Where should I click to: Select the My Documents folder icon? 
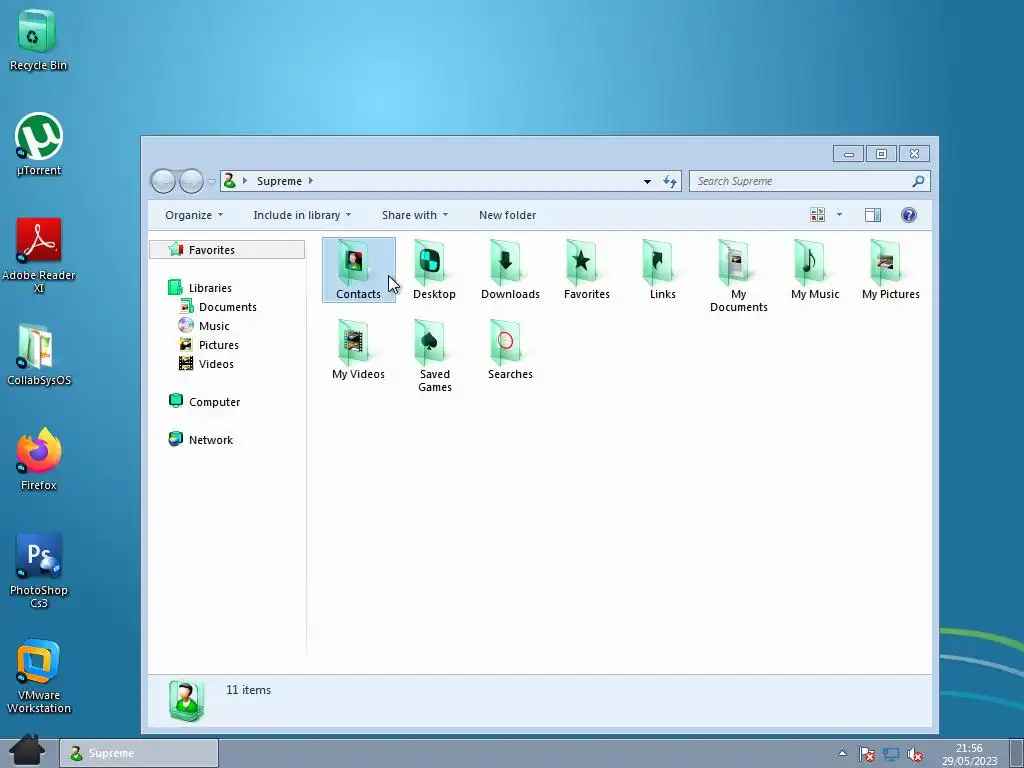pyautogui.click(x=739, y=276)
